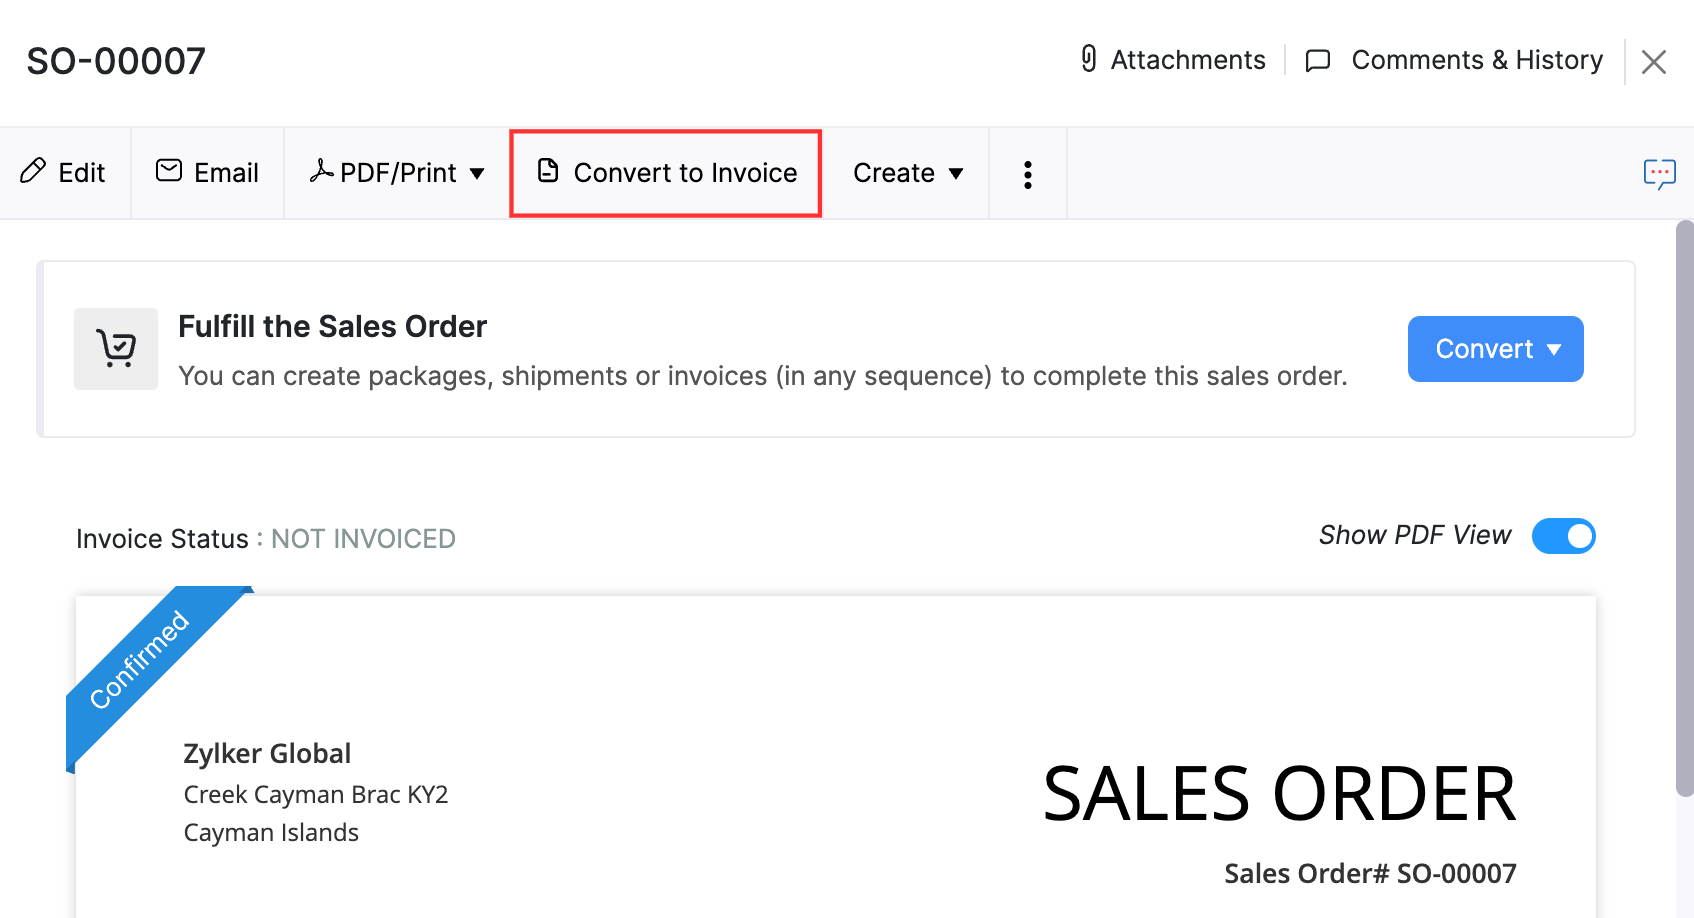The width and height of the screenshot is (1694, 918).
Task: Click the PDF/Print document icon
Action: [x=322, y=172]
